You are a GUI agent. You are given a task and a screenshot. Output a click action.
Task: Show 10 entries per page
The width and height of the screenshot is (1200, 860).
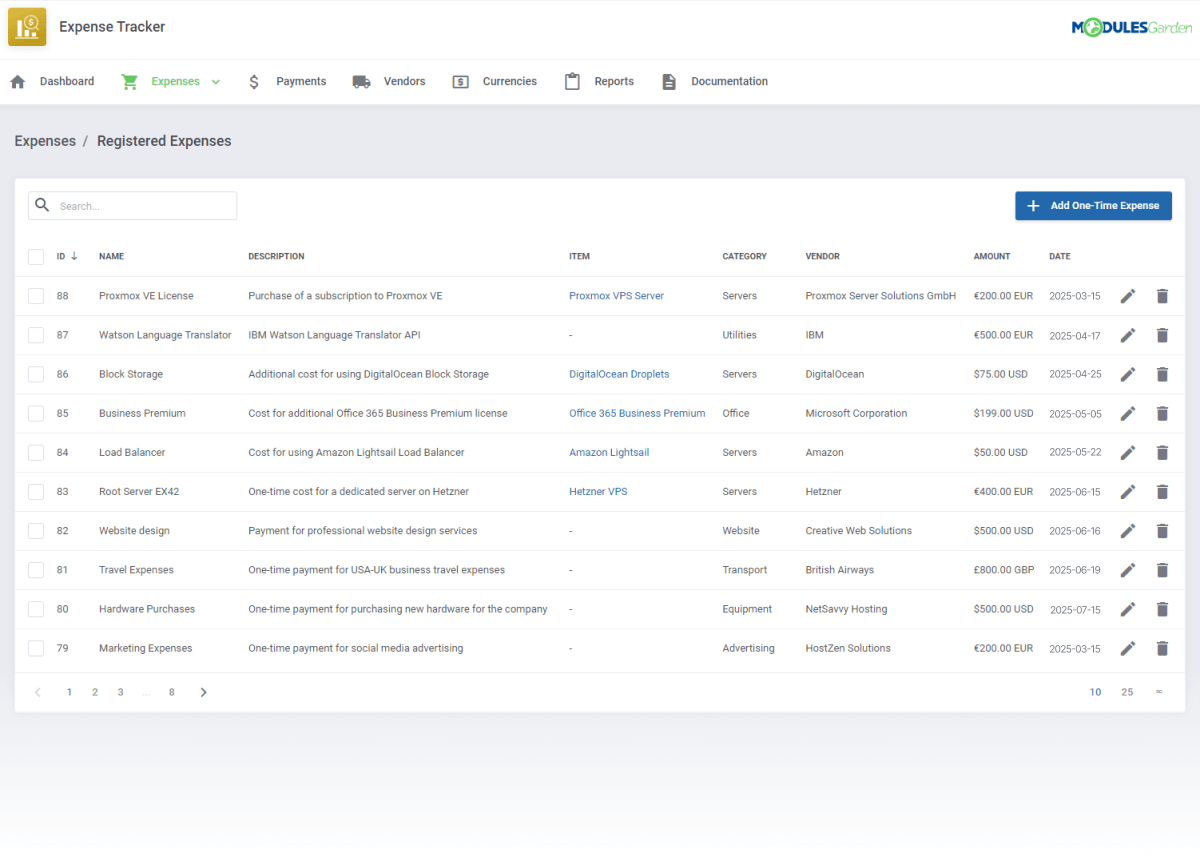pyautogui.click(x=1095, y=692)
